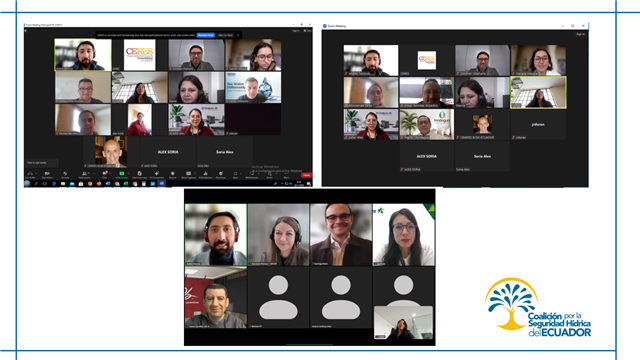640x360 pixels.
Task: Select the highlighted yellow-bordered tile in right window
Action: click(538, 92)
